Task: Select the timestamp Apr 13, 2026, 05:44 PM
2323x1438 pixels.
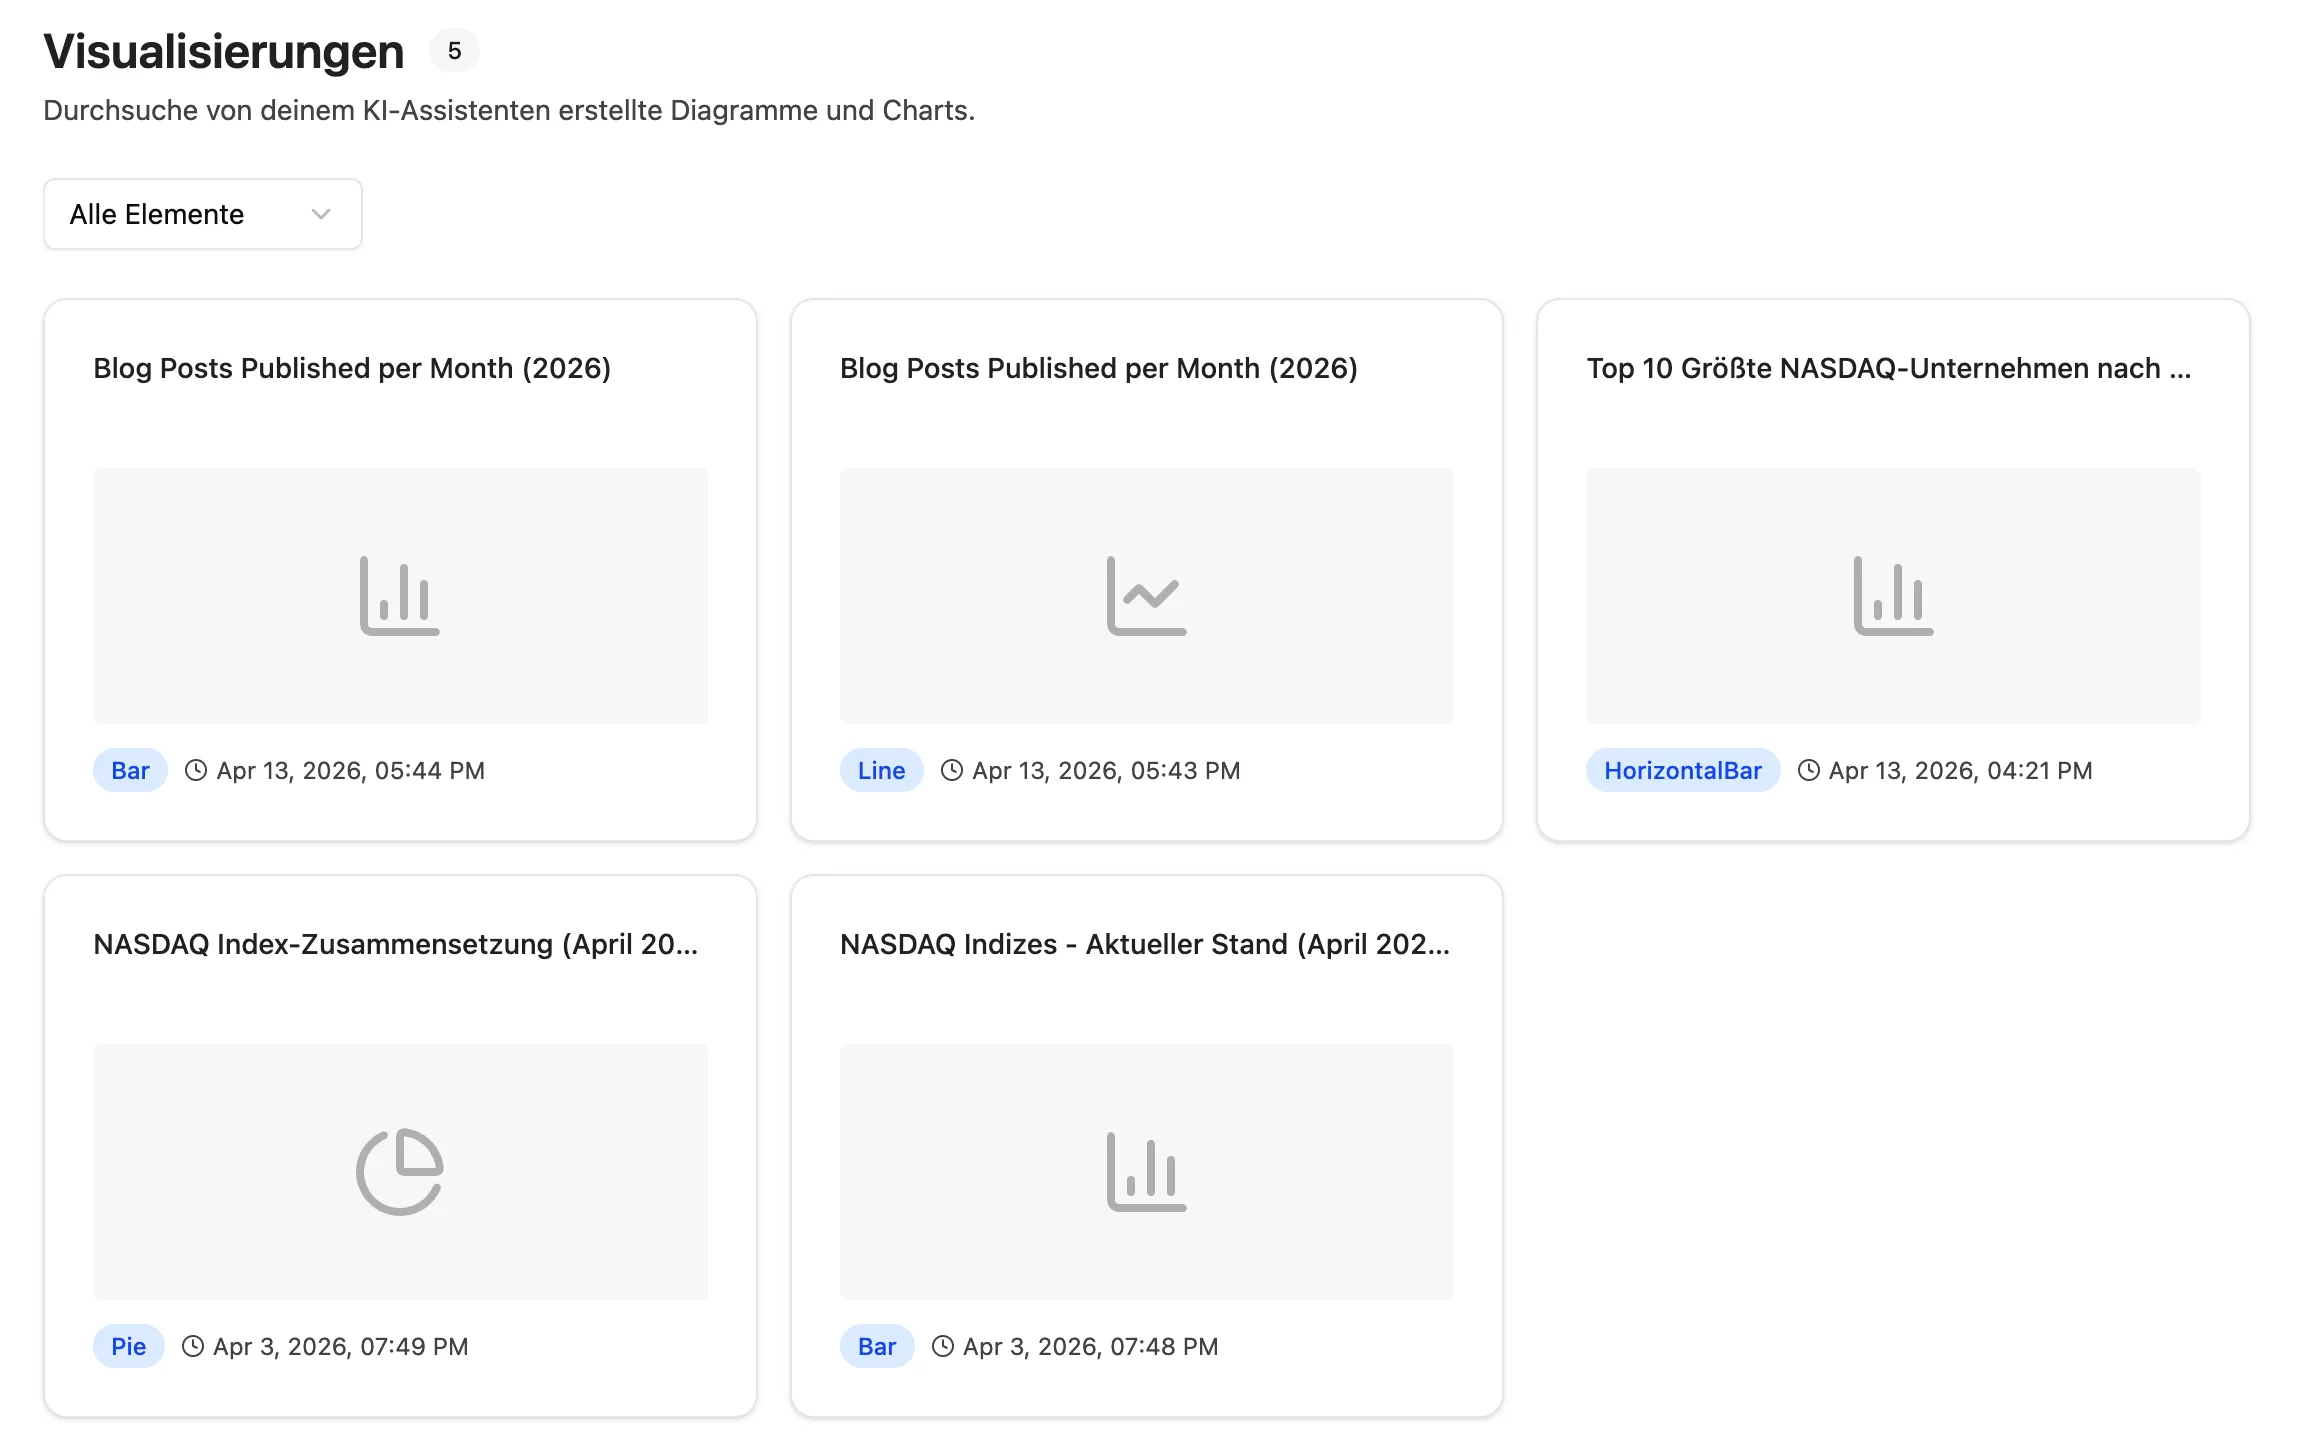Action: (351, 770)
